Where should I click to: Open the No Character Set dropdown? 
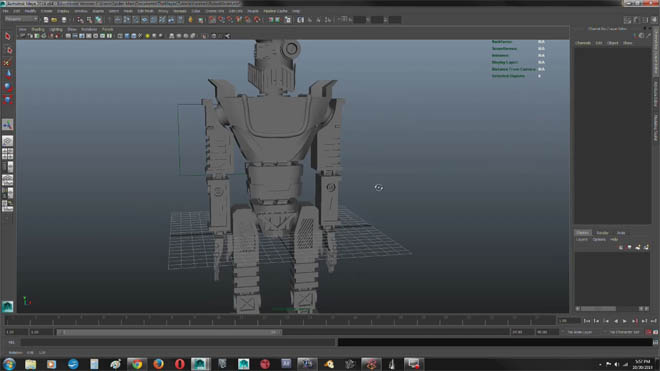pos(625,332)
